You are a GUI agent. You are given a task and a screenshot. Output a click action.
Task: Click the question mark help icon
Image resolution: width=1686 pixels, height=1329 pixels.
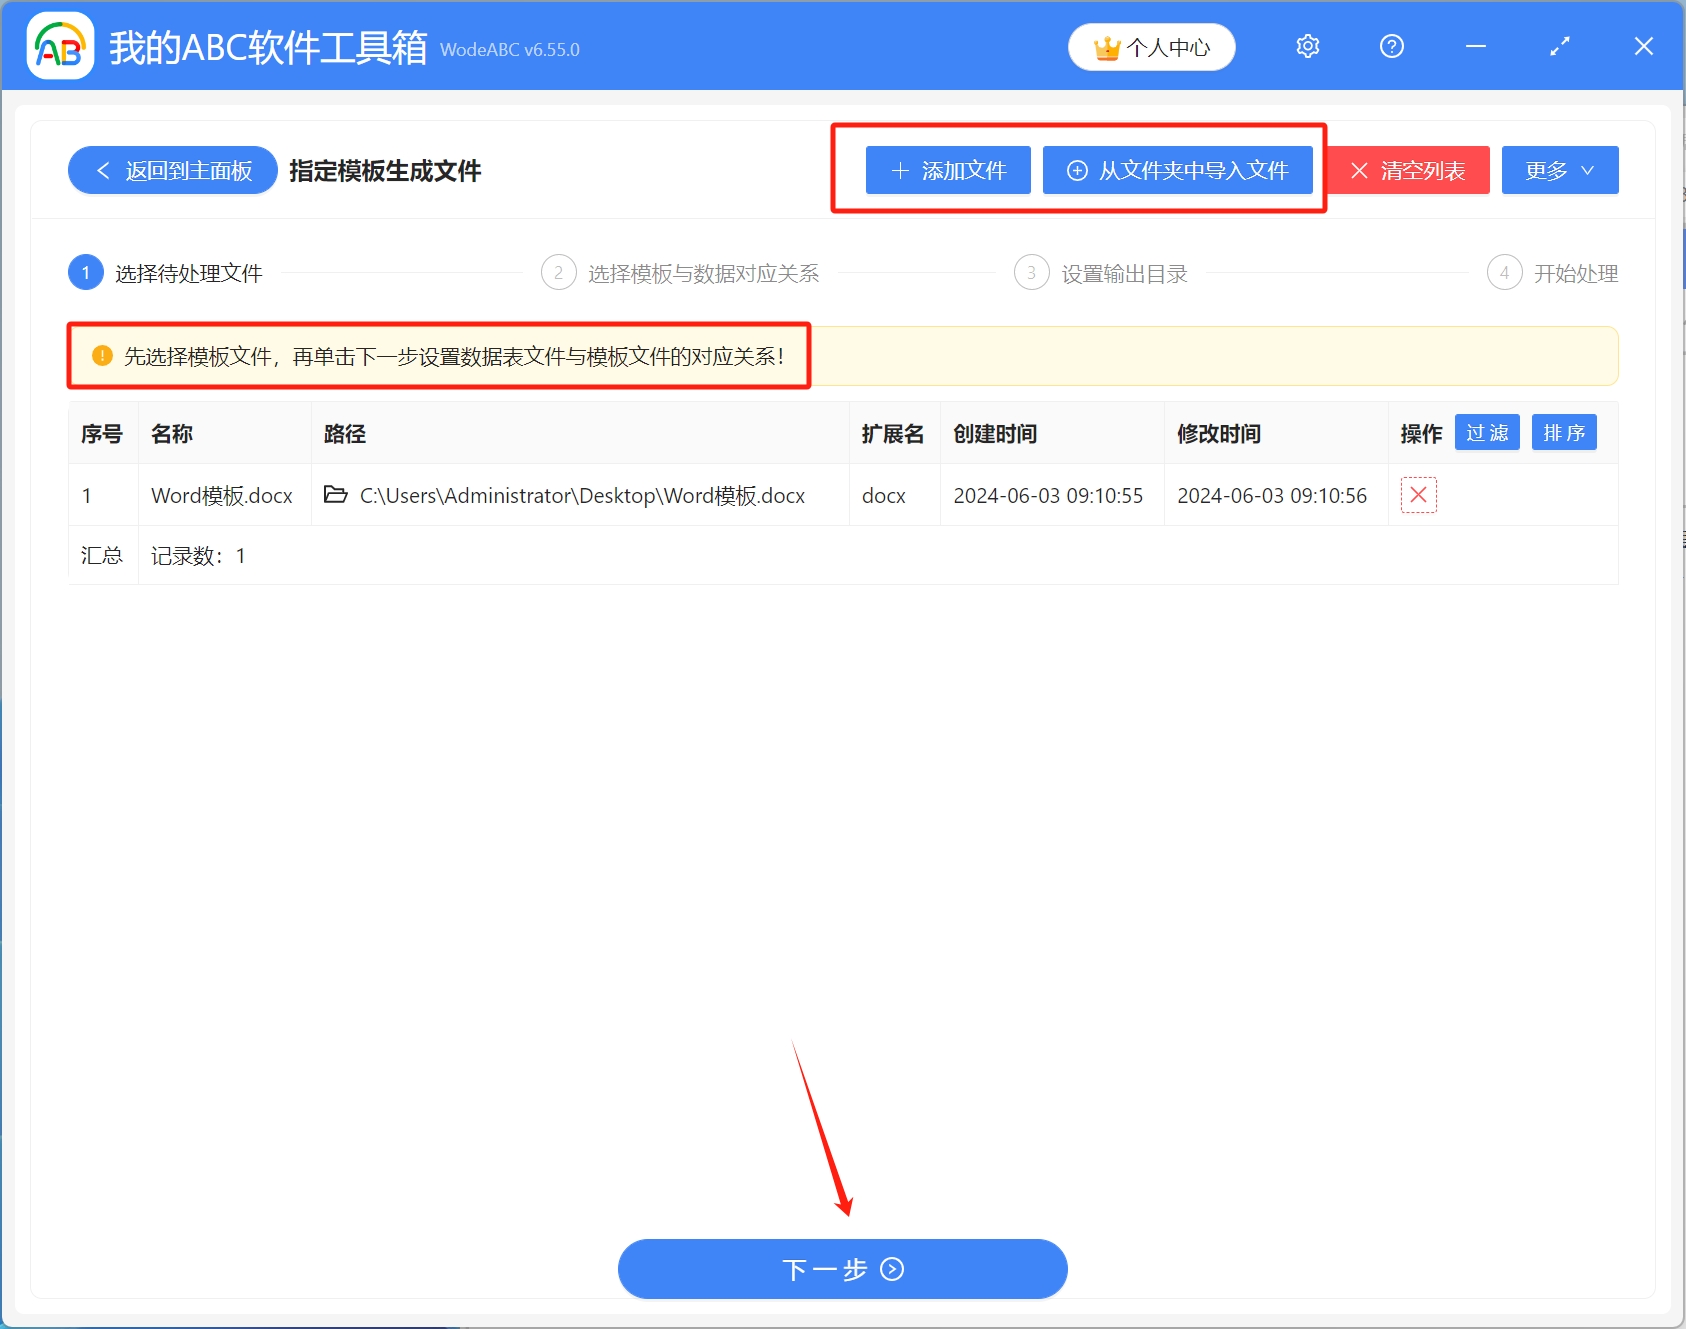click(x=1391, y=46)
